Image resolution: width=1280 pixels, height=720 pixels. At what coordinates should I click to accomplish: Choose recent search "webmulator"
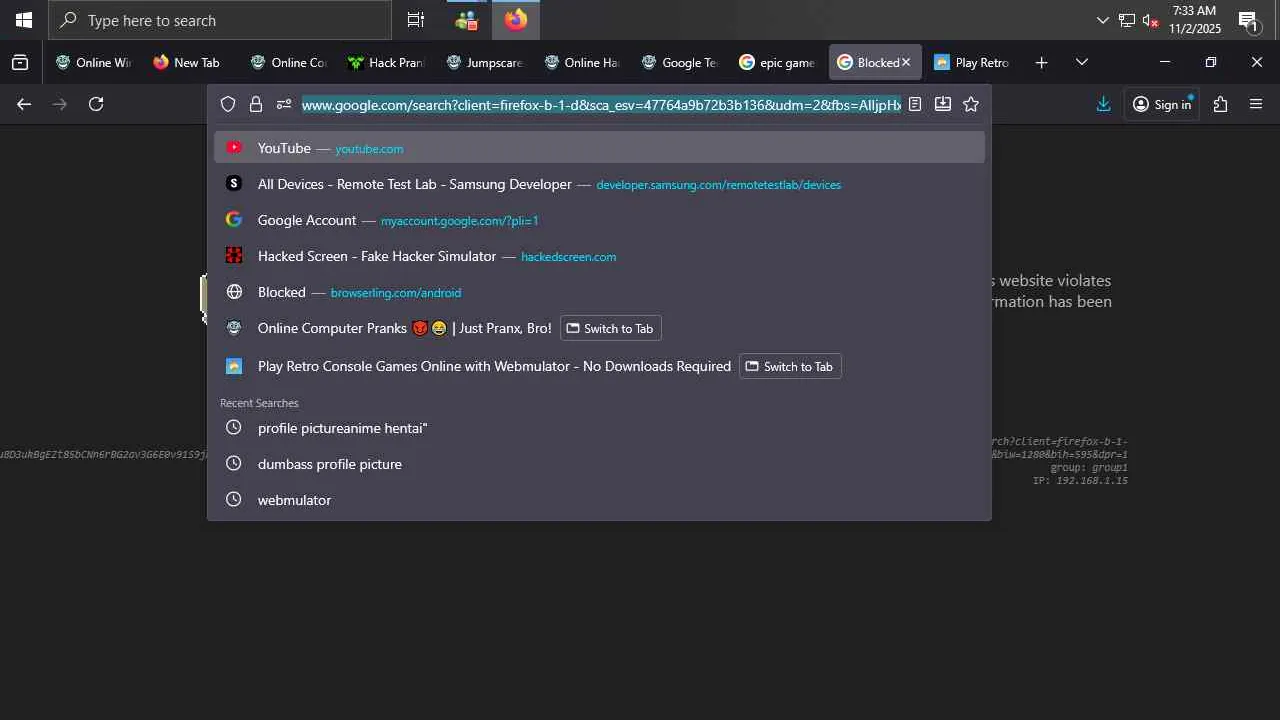pyautogui.click(x=600, y=500)
